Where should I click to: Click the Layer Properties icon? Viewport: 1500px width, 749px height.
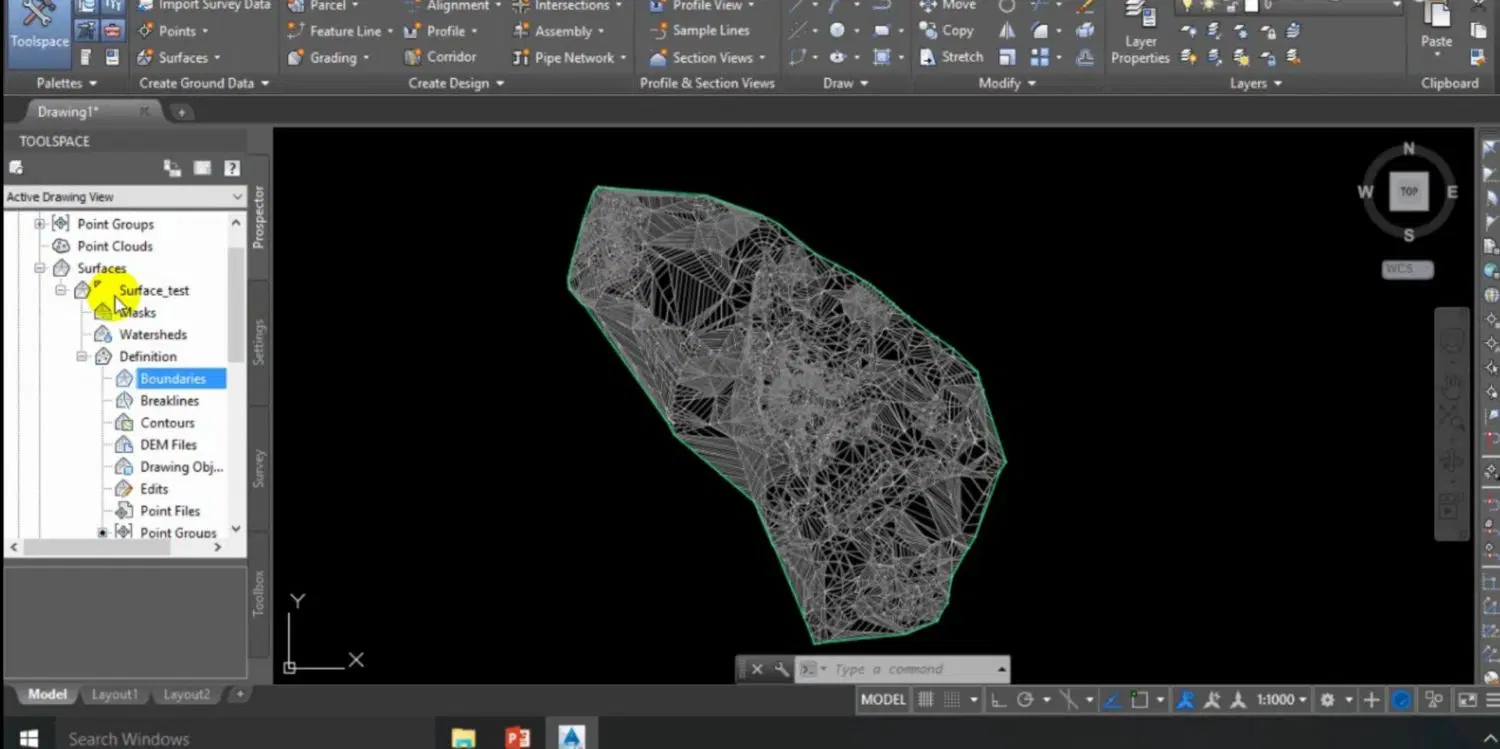(x=1140, y=35)
